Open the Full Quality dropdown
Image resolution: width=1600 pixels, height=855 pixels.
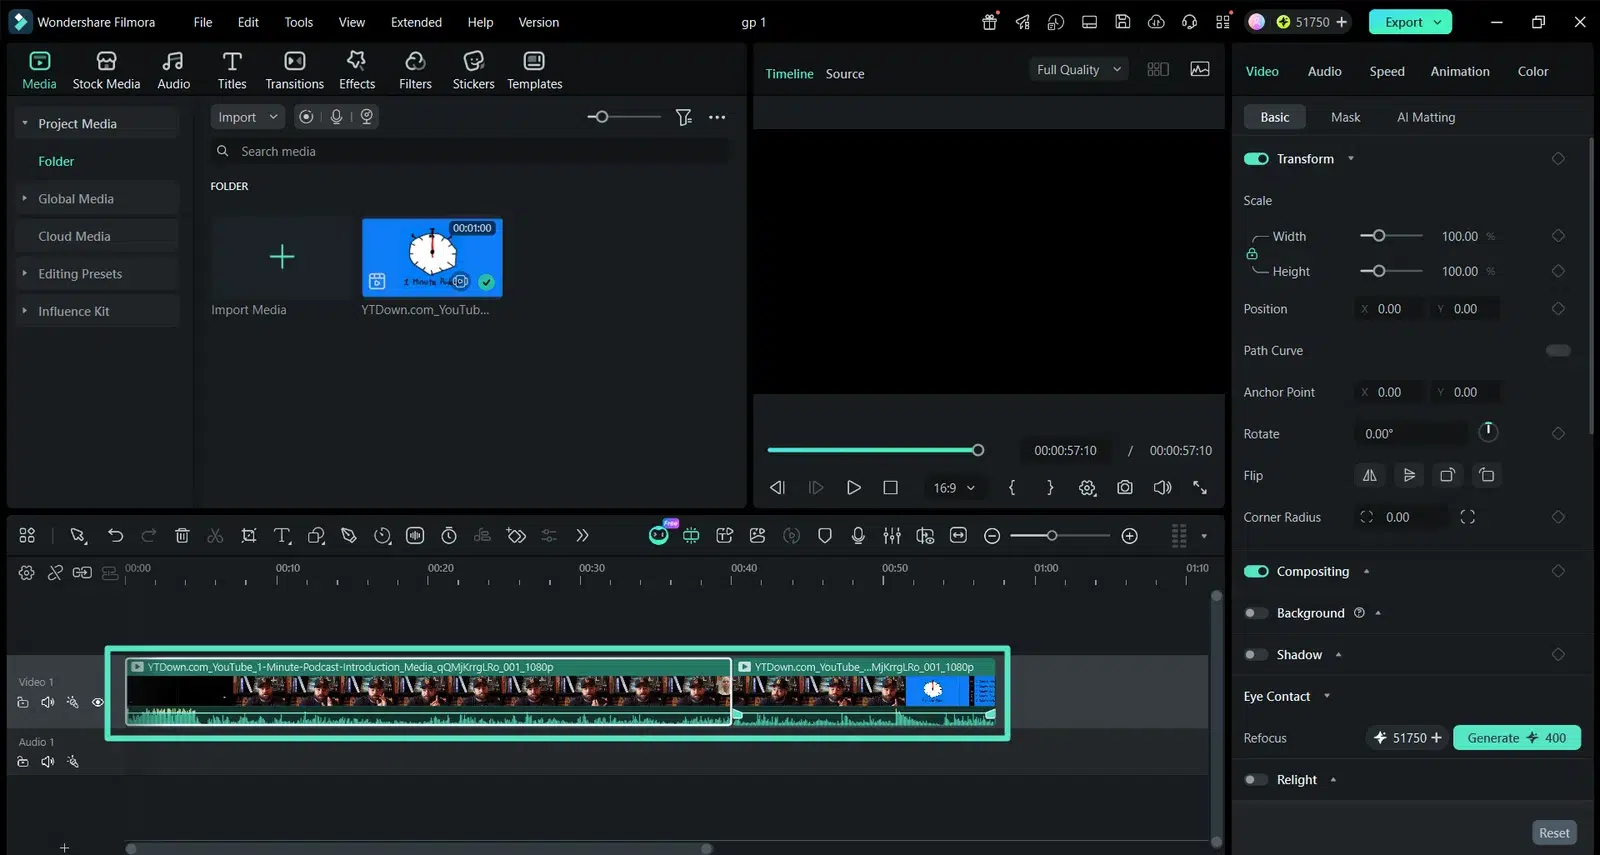click(x=1078, y=70)
